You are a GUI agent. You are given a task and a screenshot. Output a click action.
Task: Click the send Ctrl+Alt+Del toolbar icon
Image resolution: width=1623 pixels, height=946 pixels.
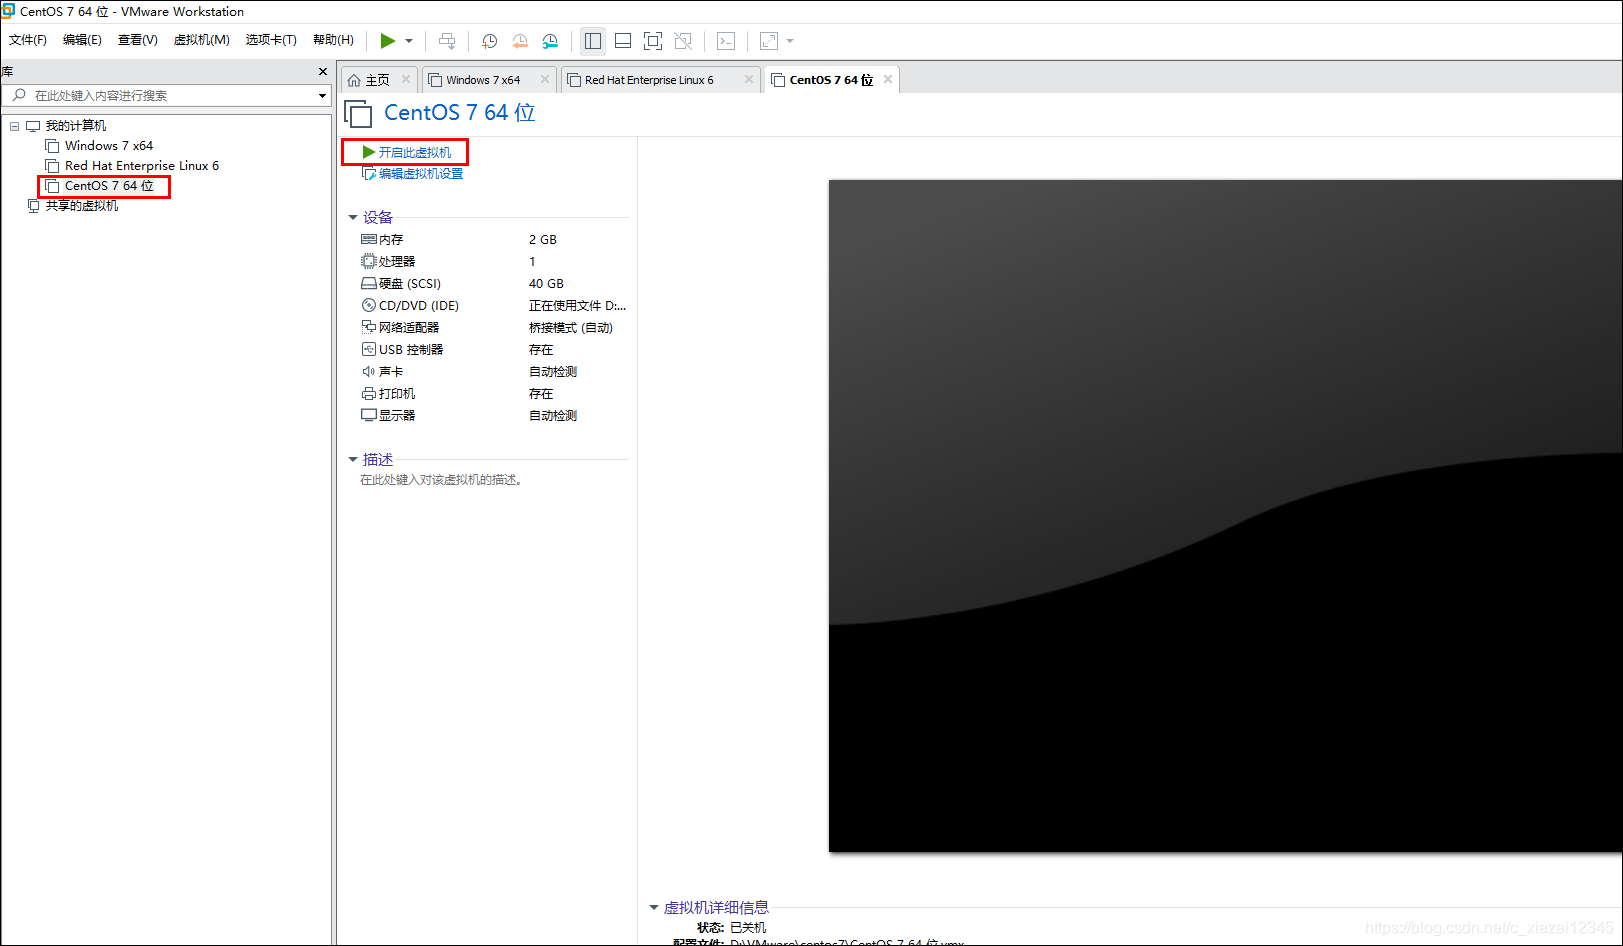pos(447,41)
